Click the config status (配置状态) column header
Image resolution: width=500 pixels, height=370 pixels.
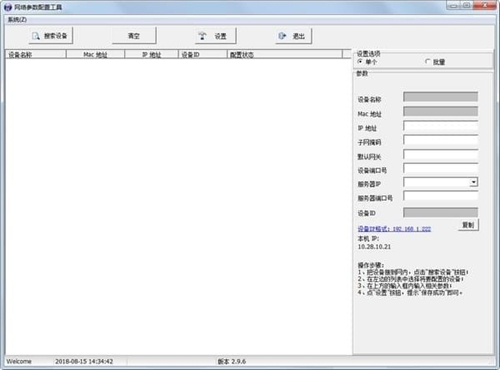click(x=285, y=54)
